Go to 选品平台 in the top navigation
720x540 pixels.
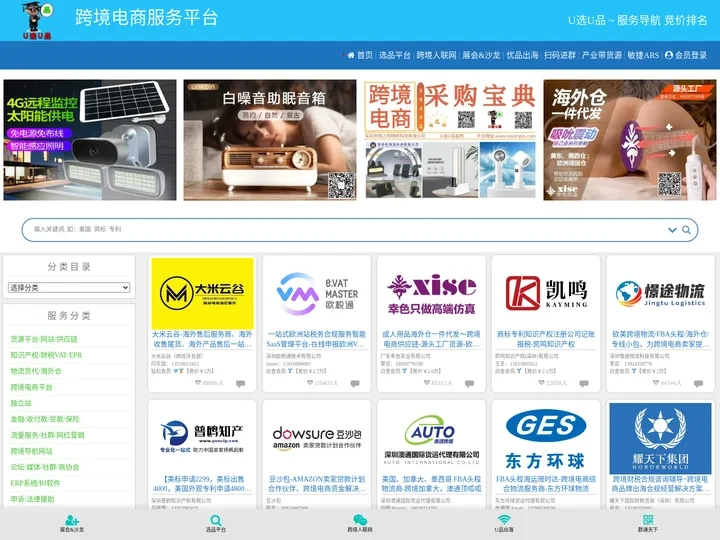[x=394, y=55]
